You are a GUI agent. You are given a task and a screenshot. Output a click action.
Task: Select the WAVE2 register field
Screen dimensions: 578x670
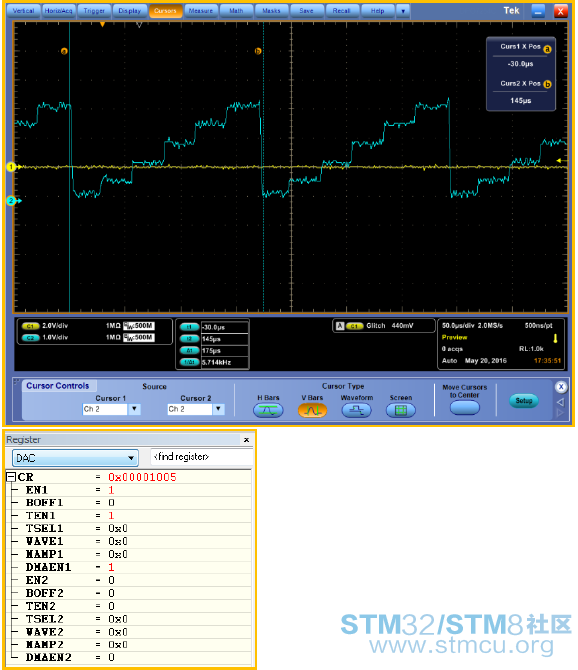129,632
